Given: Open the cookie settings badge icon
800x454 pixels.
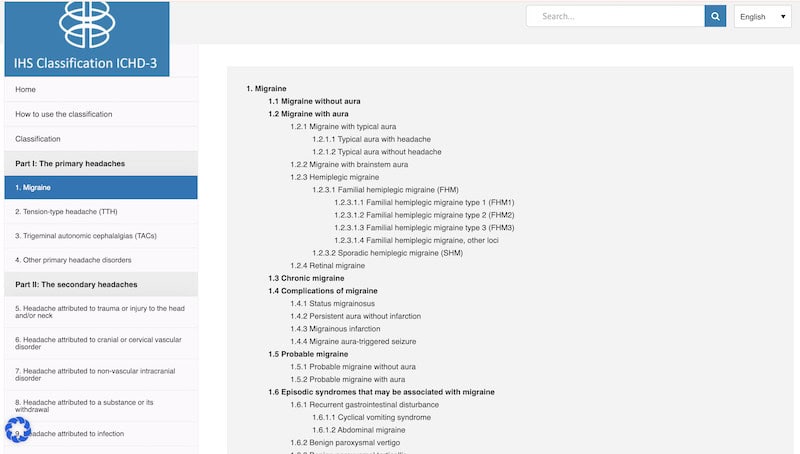Looking at the screenshot, I should 17,430.
